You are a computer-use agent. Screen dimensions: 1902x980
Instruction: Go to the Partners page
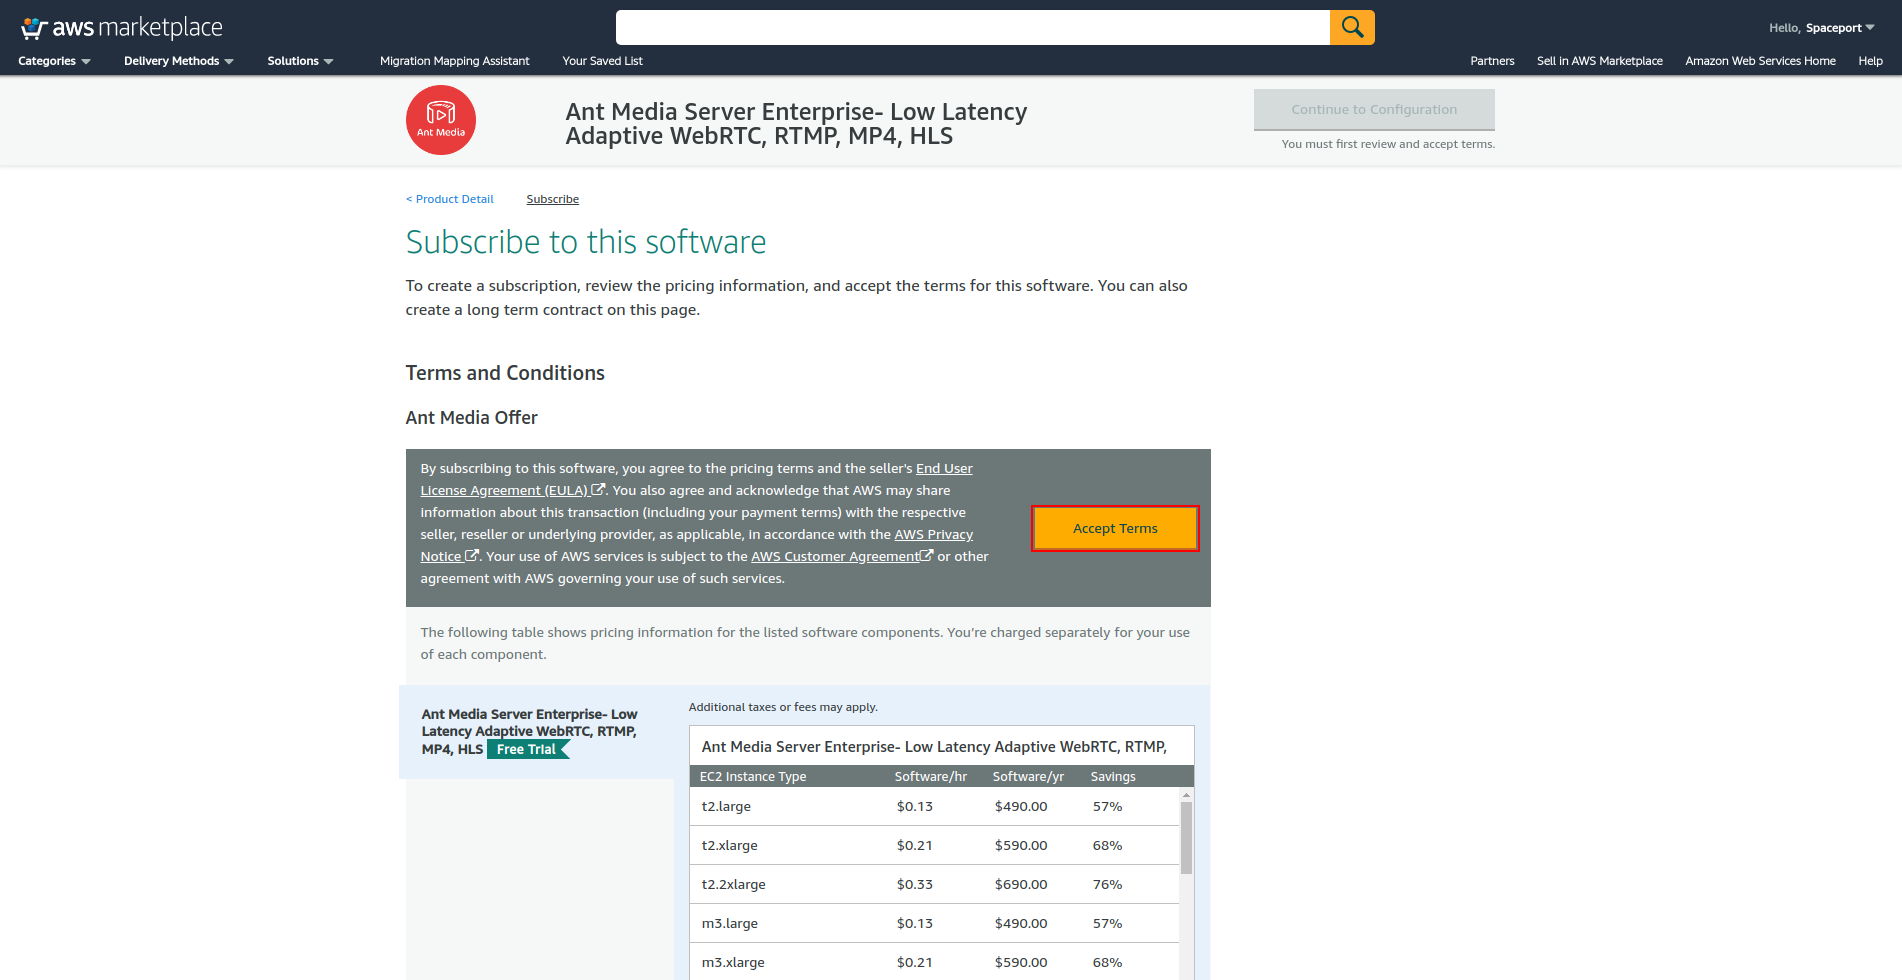(1492, 61)
